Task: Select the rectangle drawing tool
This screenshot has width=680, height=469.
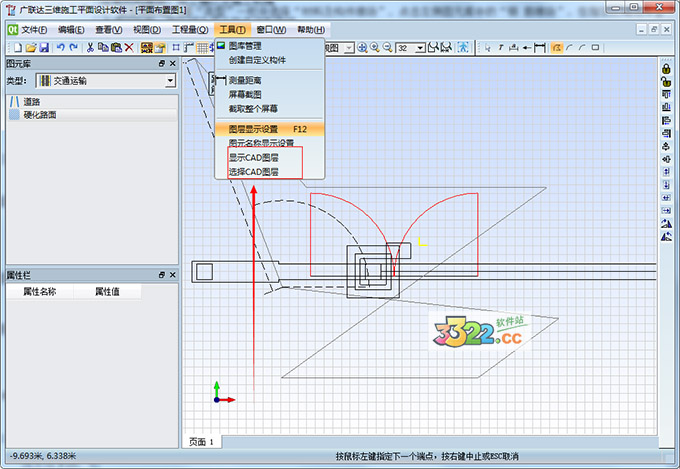Action: 595,47
